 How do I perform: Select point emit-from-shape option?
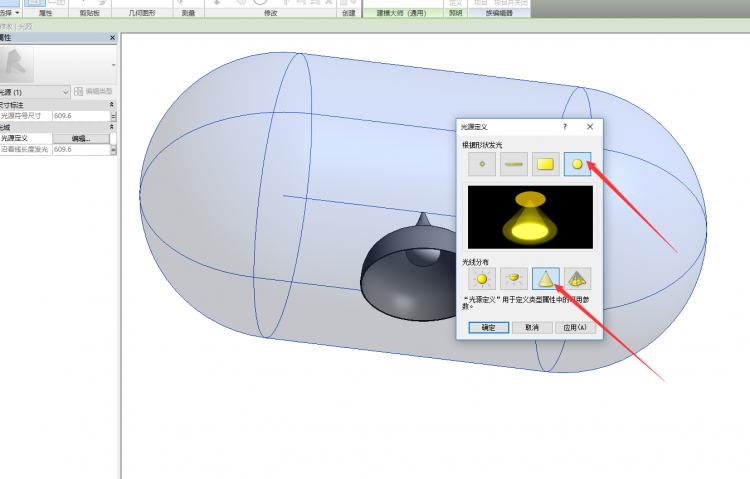click(x=482, y=164)
